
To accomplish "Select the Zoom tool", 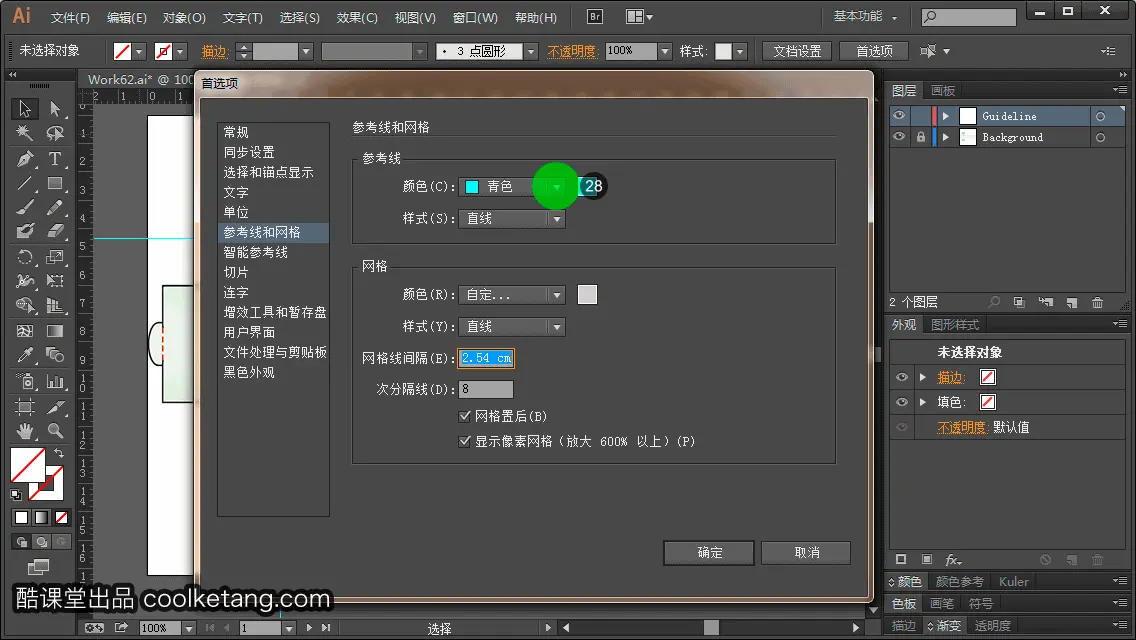I will coord(55,431).
